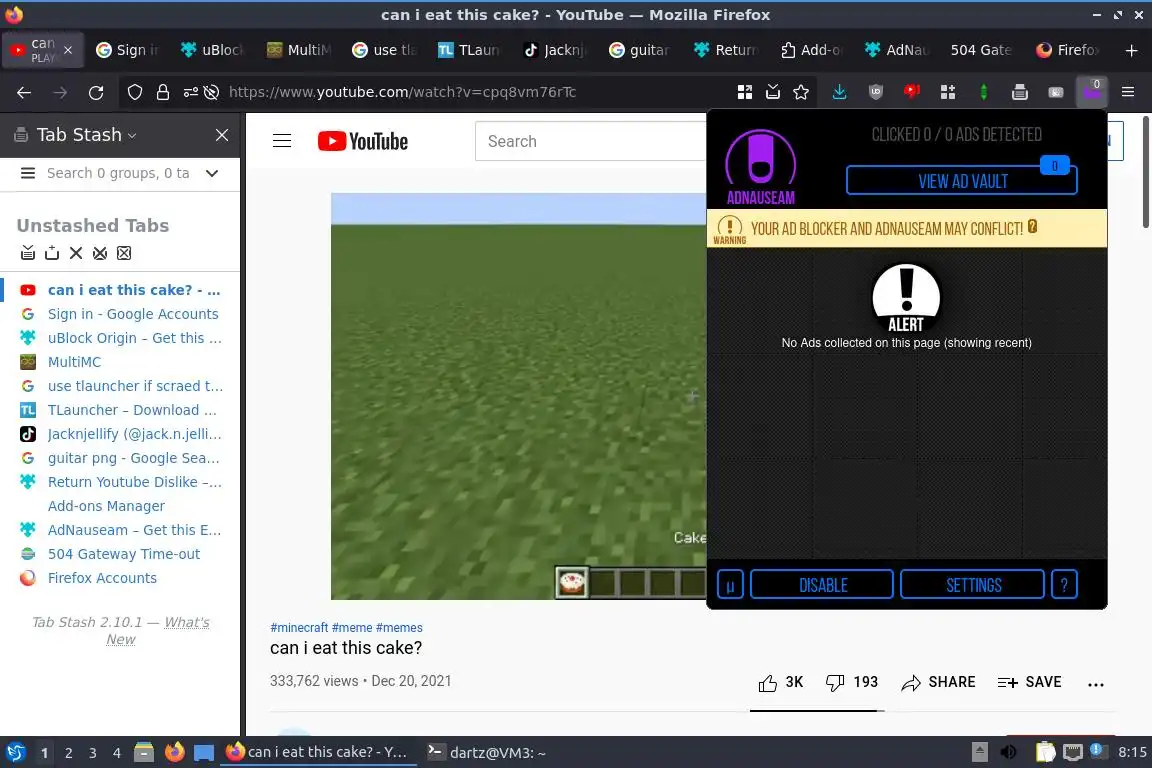Open the Tab Stash sidebar hamburger menu
This screenshot has width=1152, height=768.
[x=28, y=173]
